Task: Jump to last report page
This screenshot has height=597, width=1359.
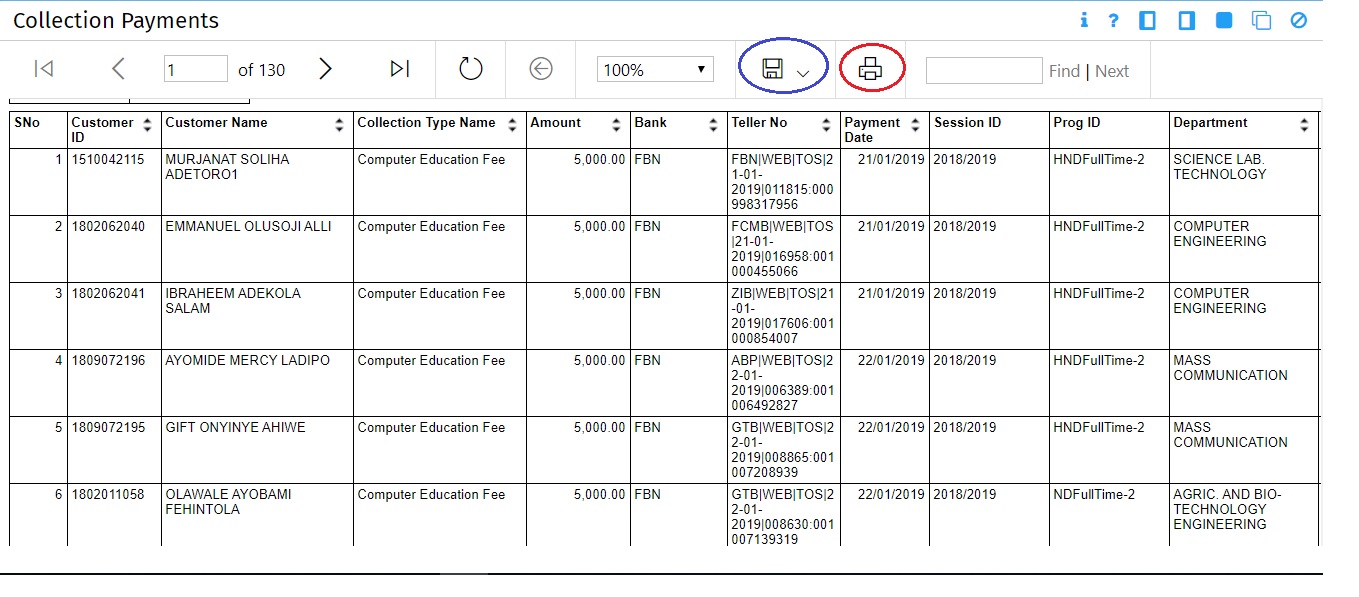Action: tap(400, 69)
